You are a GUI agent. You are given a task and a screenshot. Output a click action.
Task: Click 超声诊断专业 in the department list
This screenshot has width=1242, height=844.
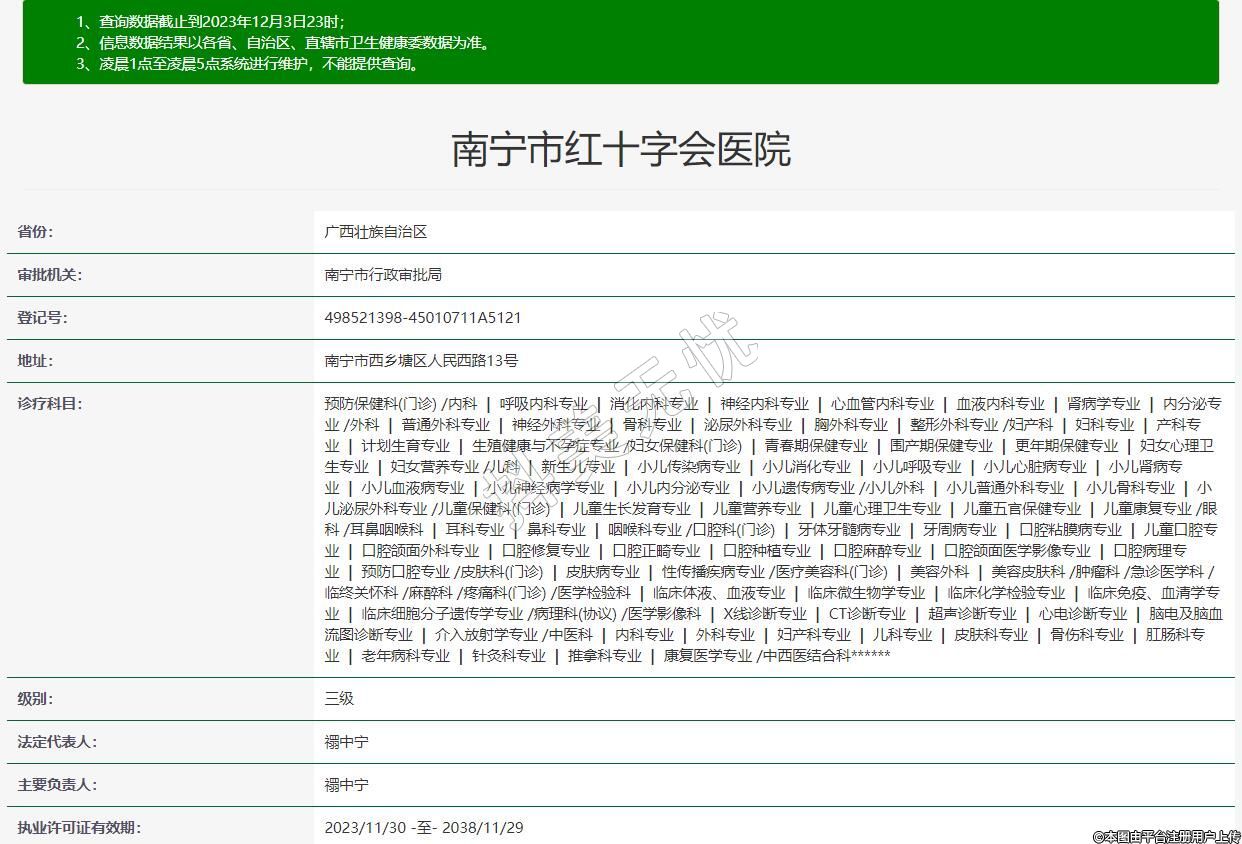pyautogui.click(x=971, y=614)
